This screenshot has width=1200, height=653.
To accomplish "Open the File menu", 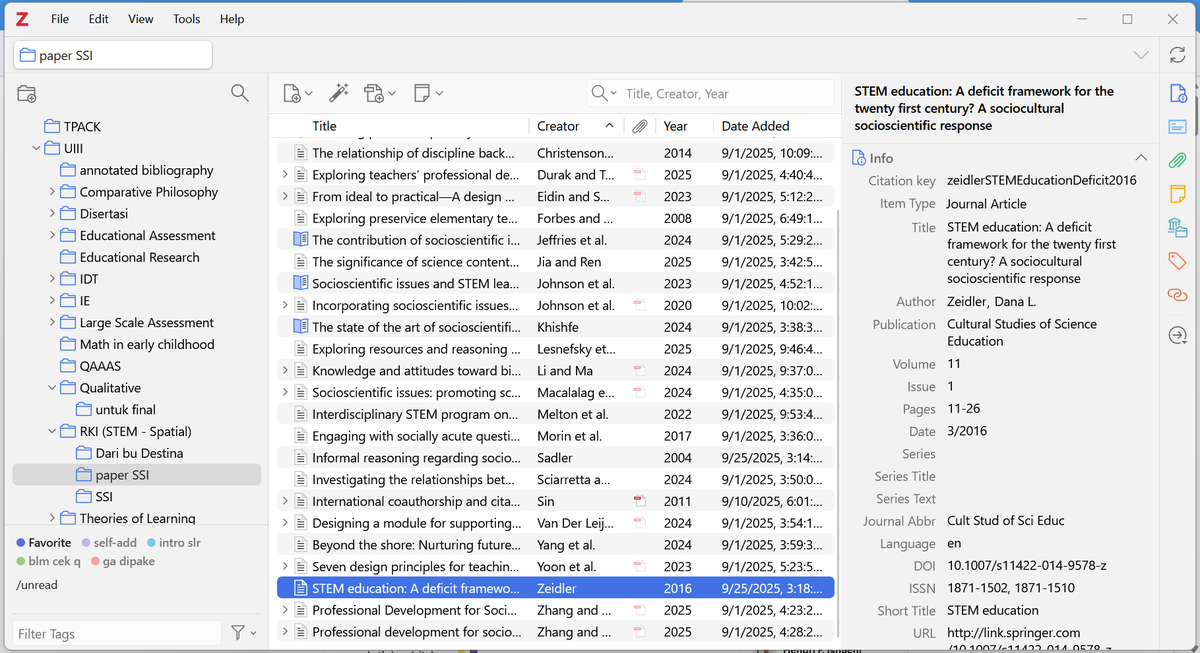I will (60, 19).
